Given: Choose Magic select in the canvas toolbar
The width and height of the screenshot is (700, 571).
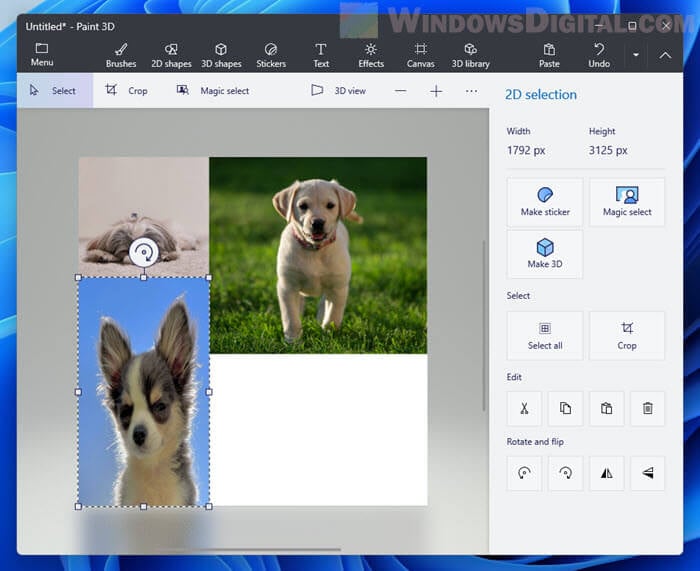Looking at the screenshot, I should tap(213, 91).
